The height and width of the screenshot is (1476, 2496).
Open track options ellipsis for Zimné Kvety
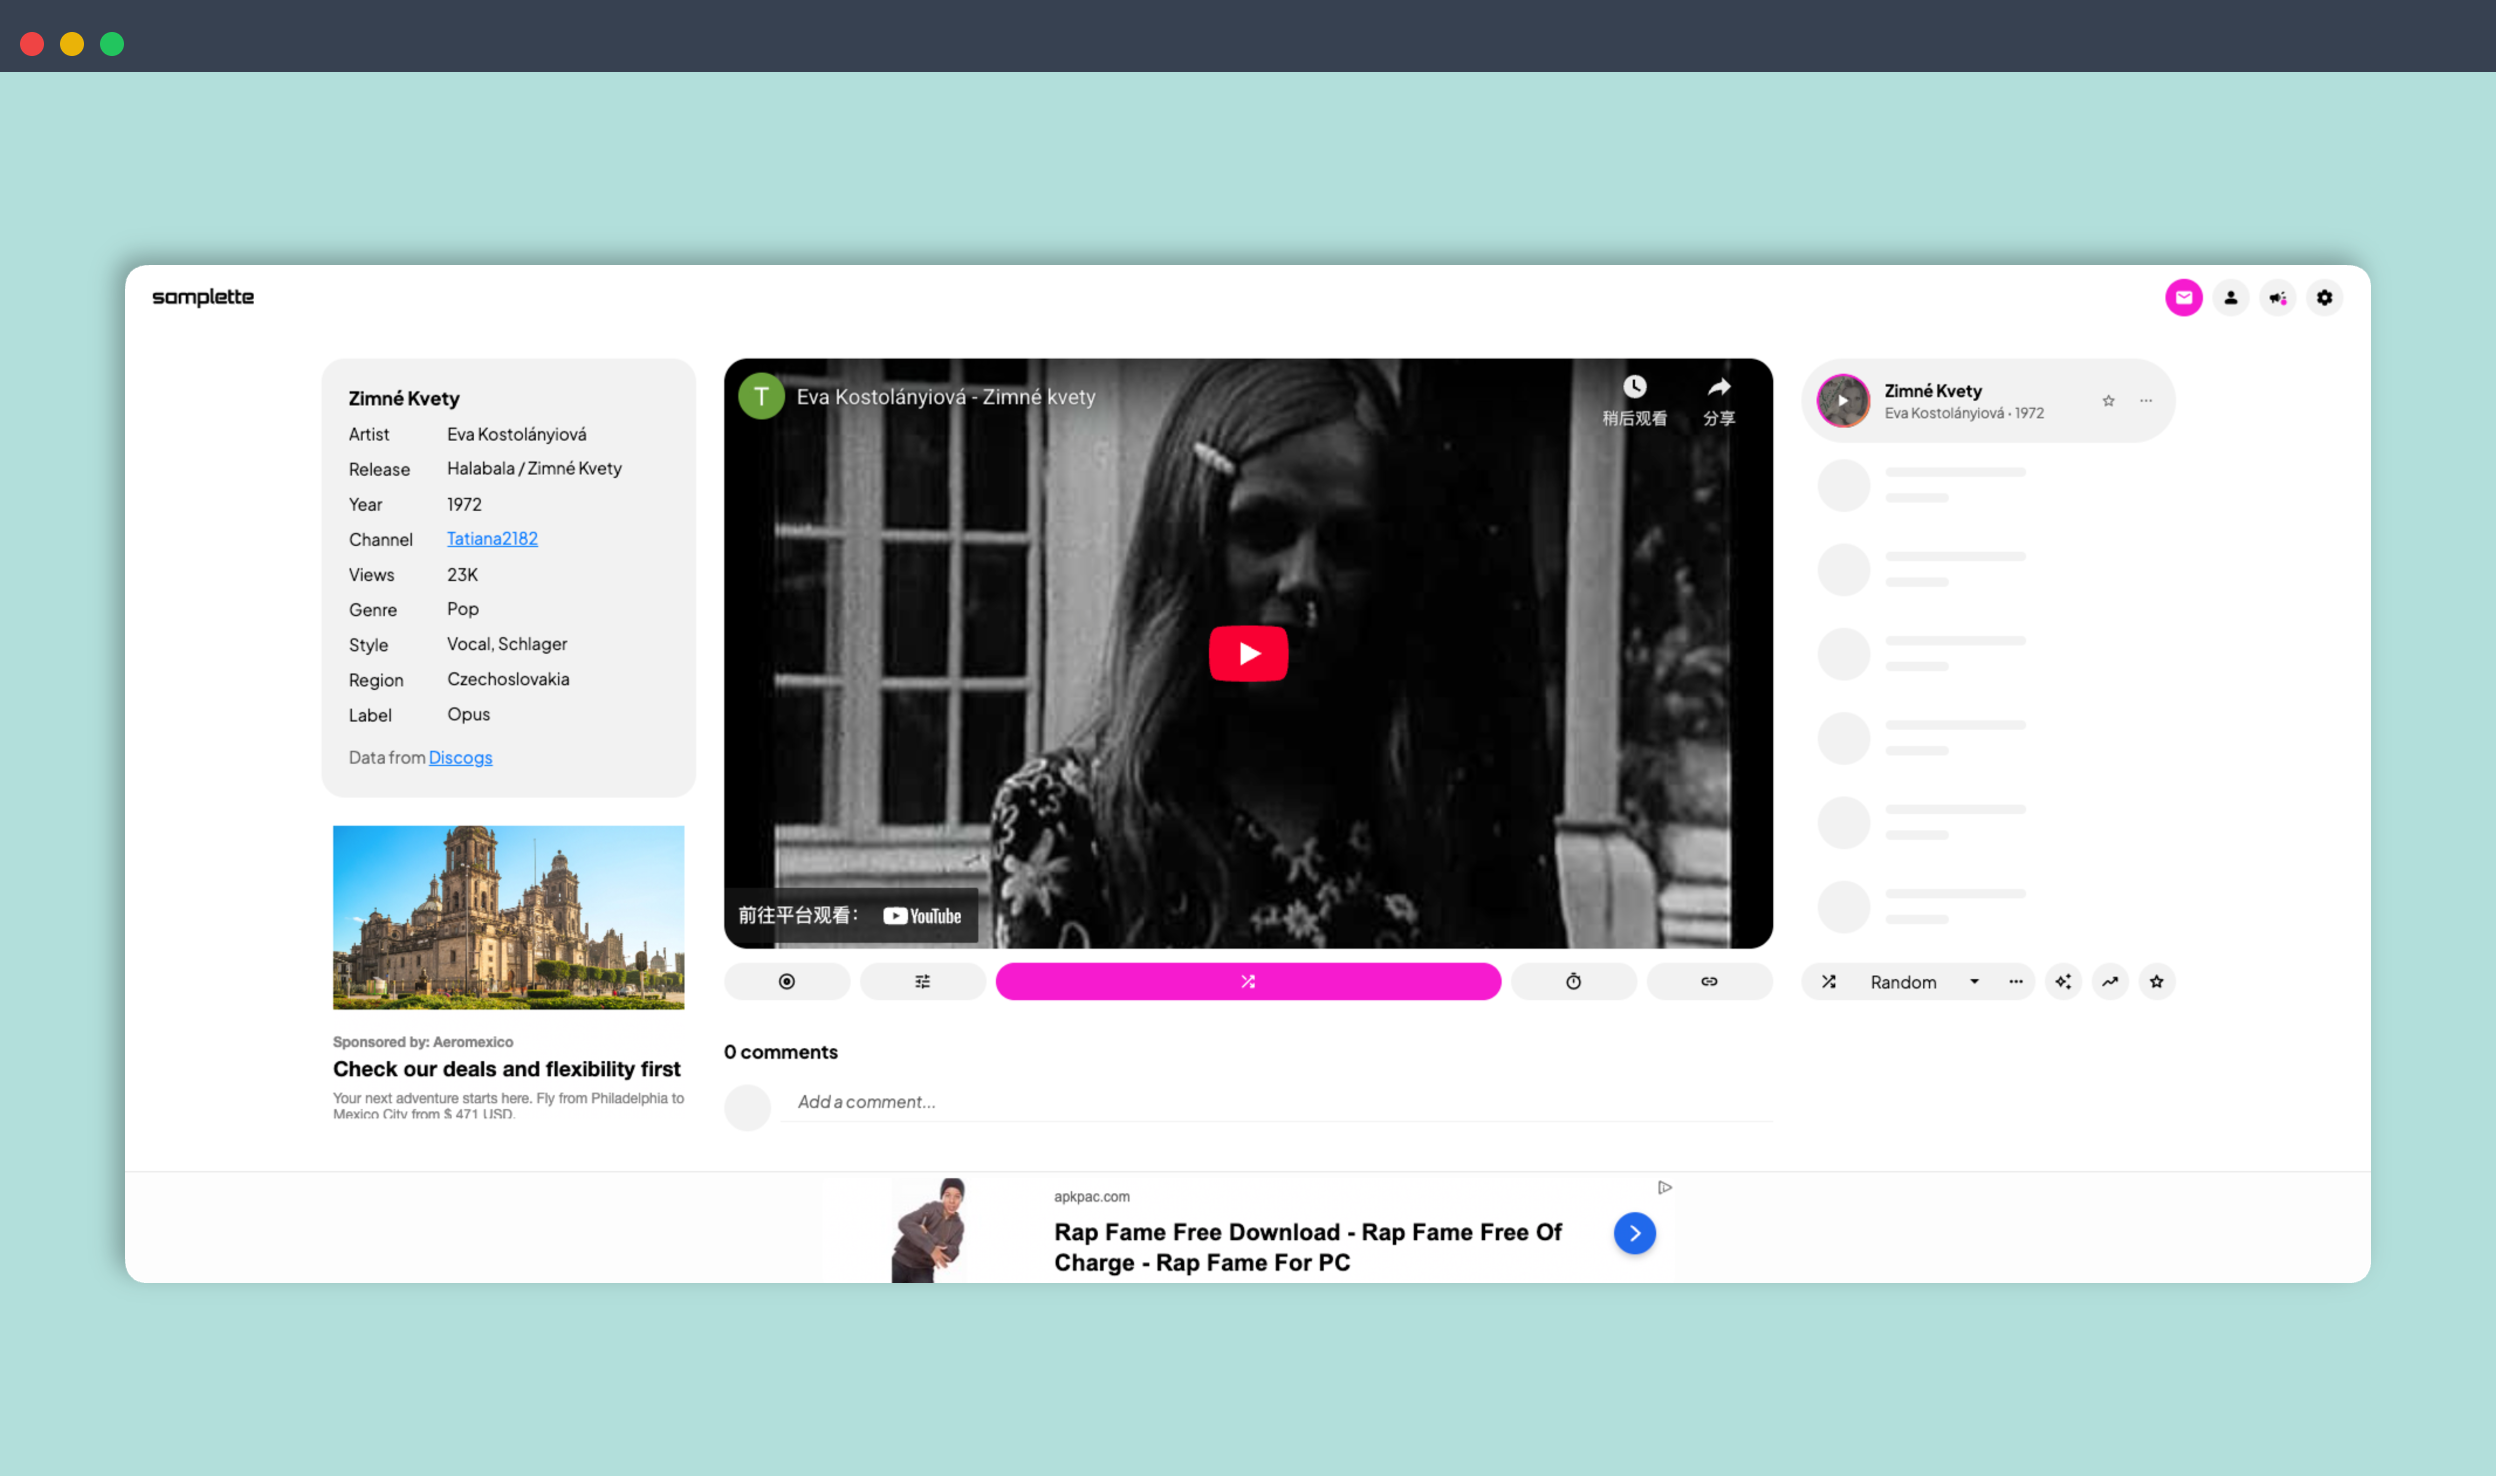click(x=2146, y=400)
